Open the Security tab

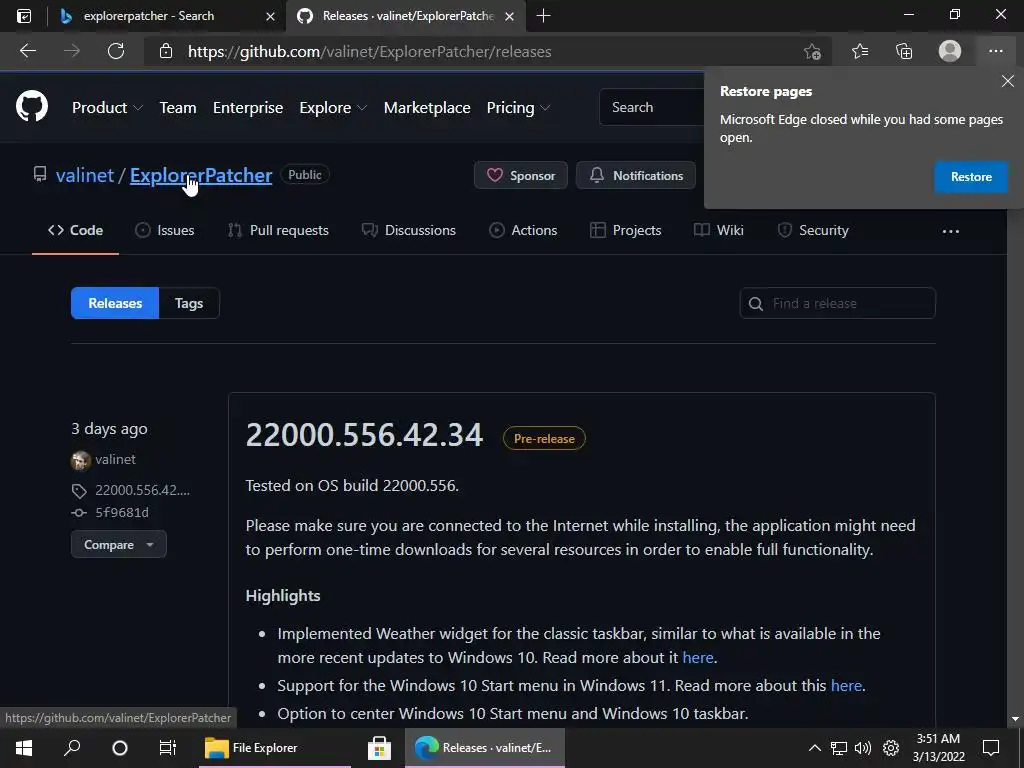tap(813, 230)
